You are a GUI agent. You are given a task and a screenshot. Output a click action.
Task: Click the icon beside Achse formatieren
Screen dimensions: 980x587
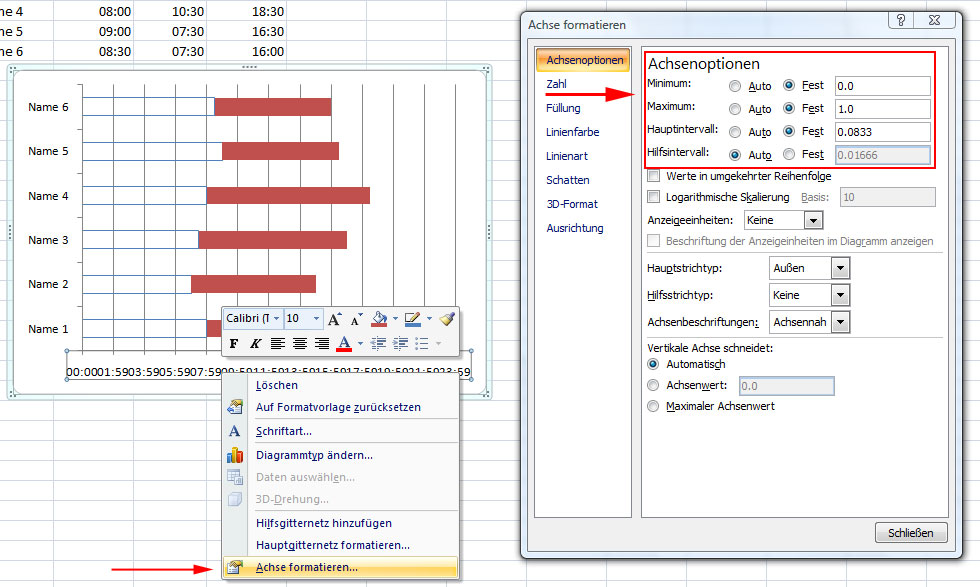coord(235,567)
